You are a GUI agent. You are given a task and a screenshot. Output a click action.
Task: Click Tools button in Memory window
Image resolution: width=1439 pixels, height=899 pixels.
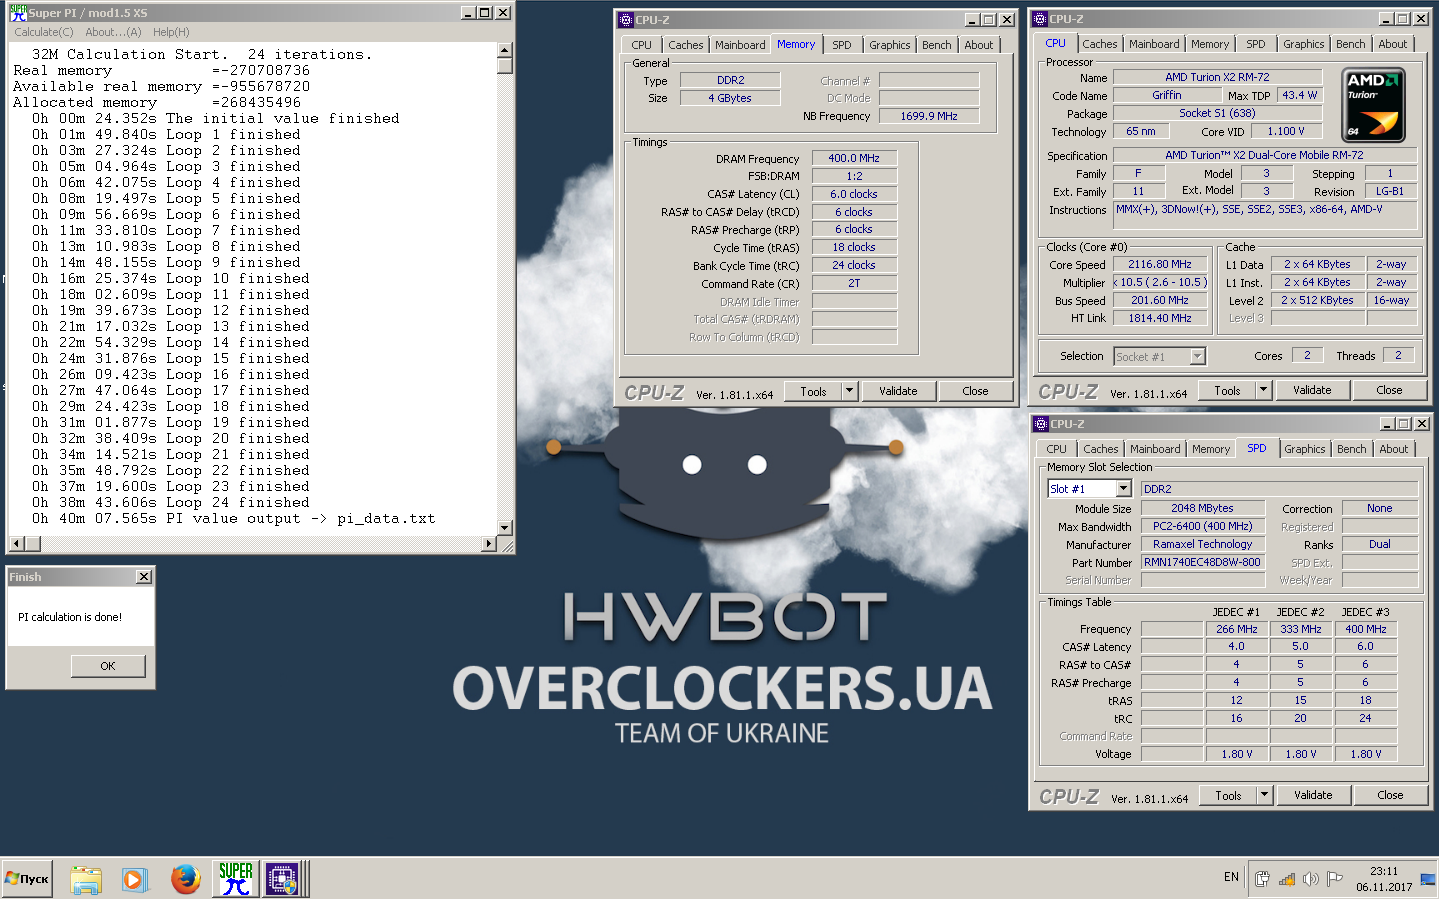[x=813, y=391]
